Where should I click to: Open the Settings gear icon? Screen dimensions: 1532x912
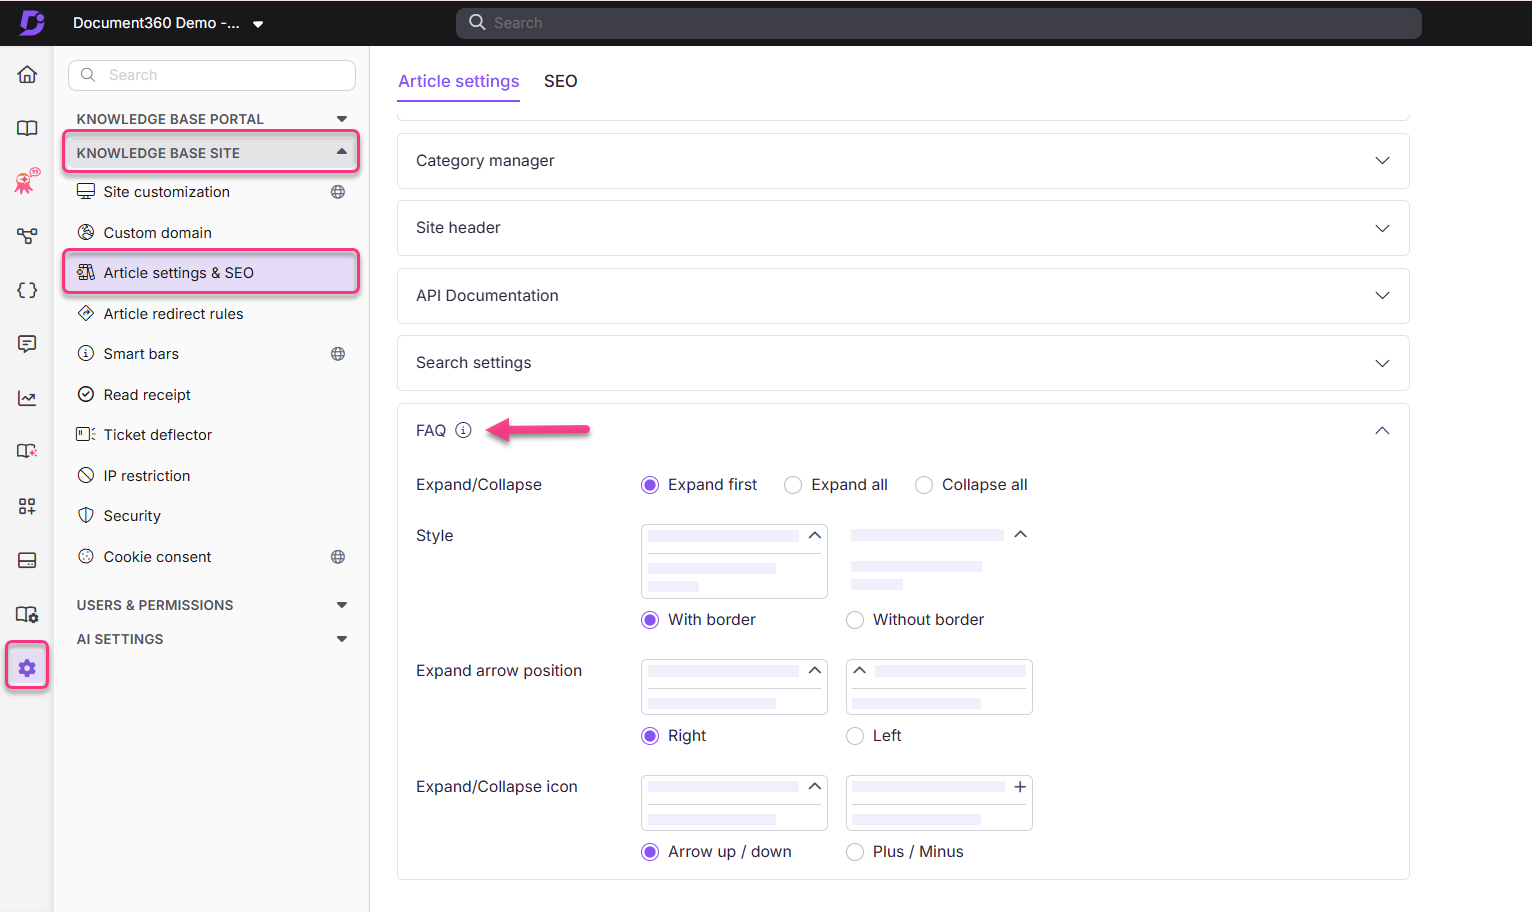click(27, 665)
